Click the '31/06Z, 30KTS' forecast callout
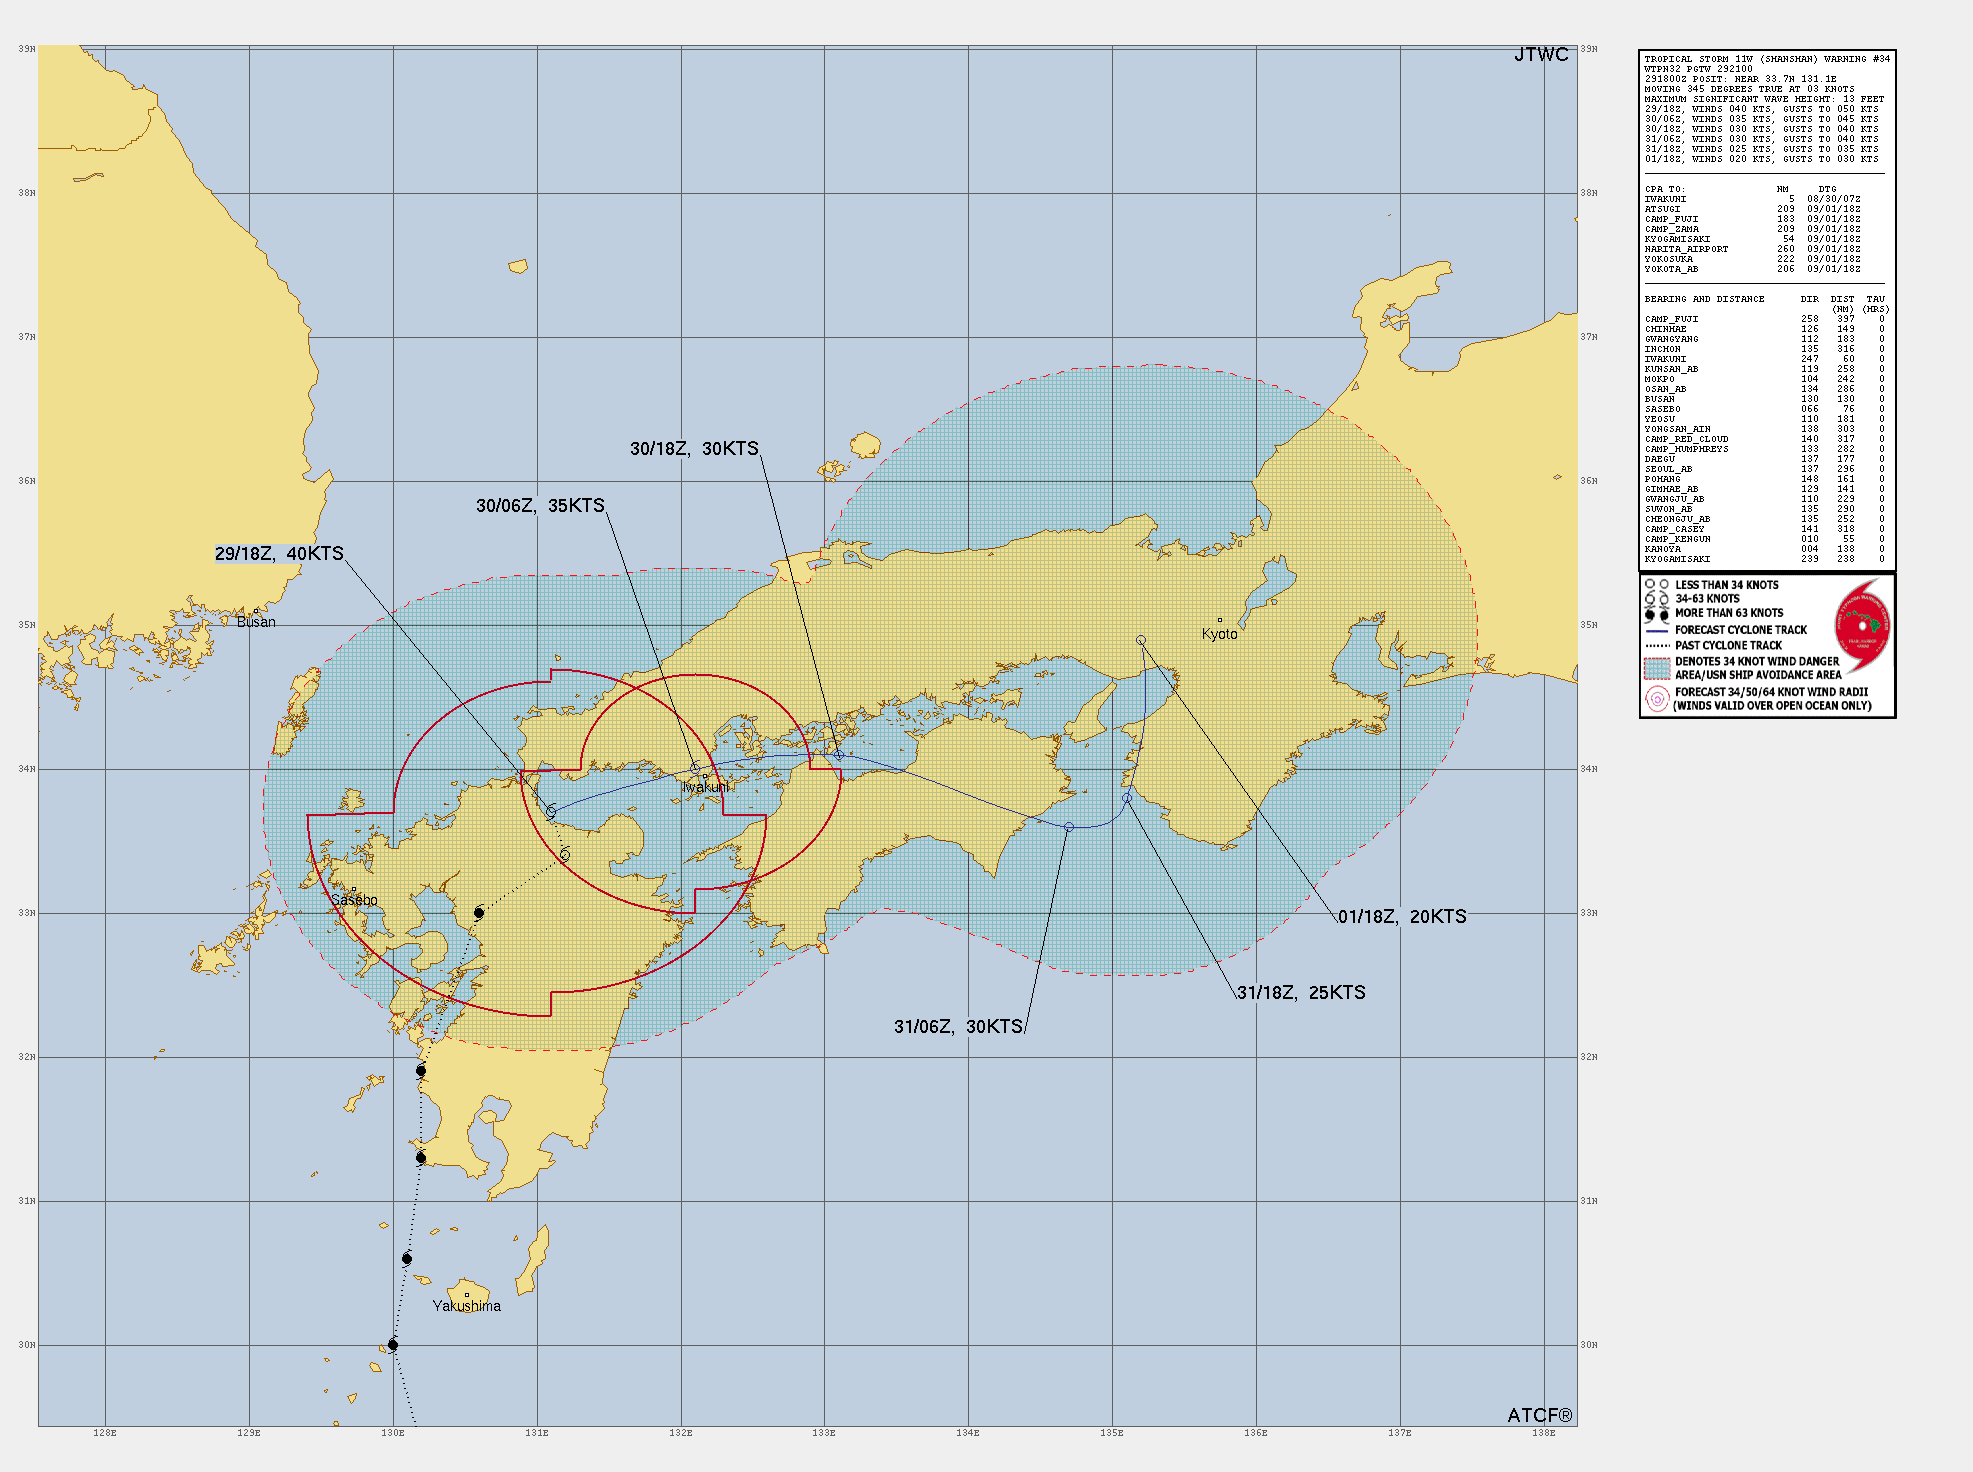 (x=958, y=1026)
